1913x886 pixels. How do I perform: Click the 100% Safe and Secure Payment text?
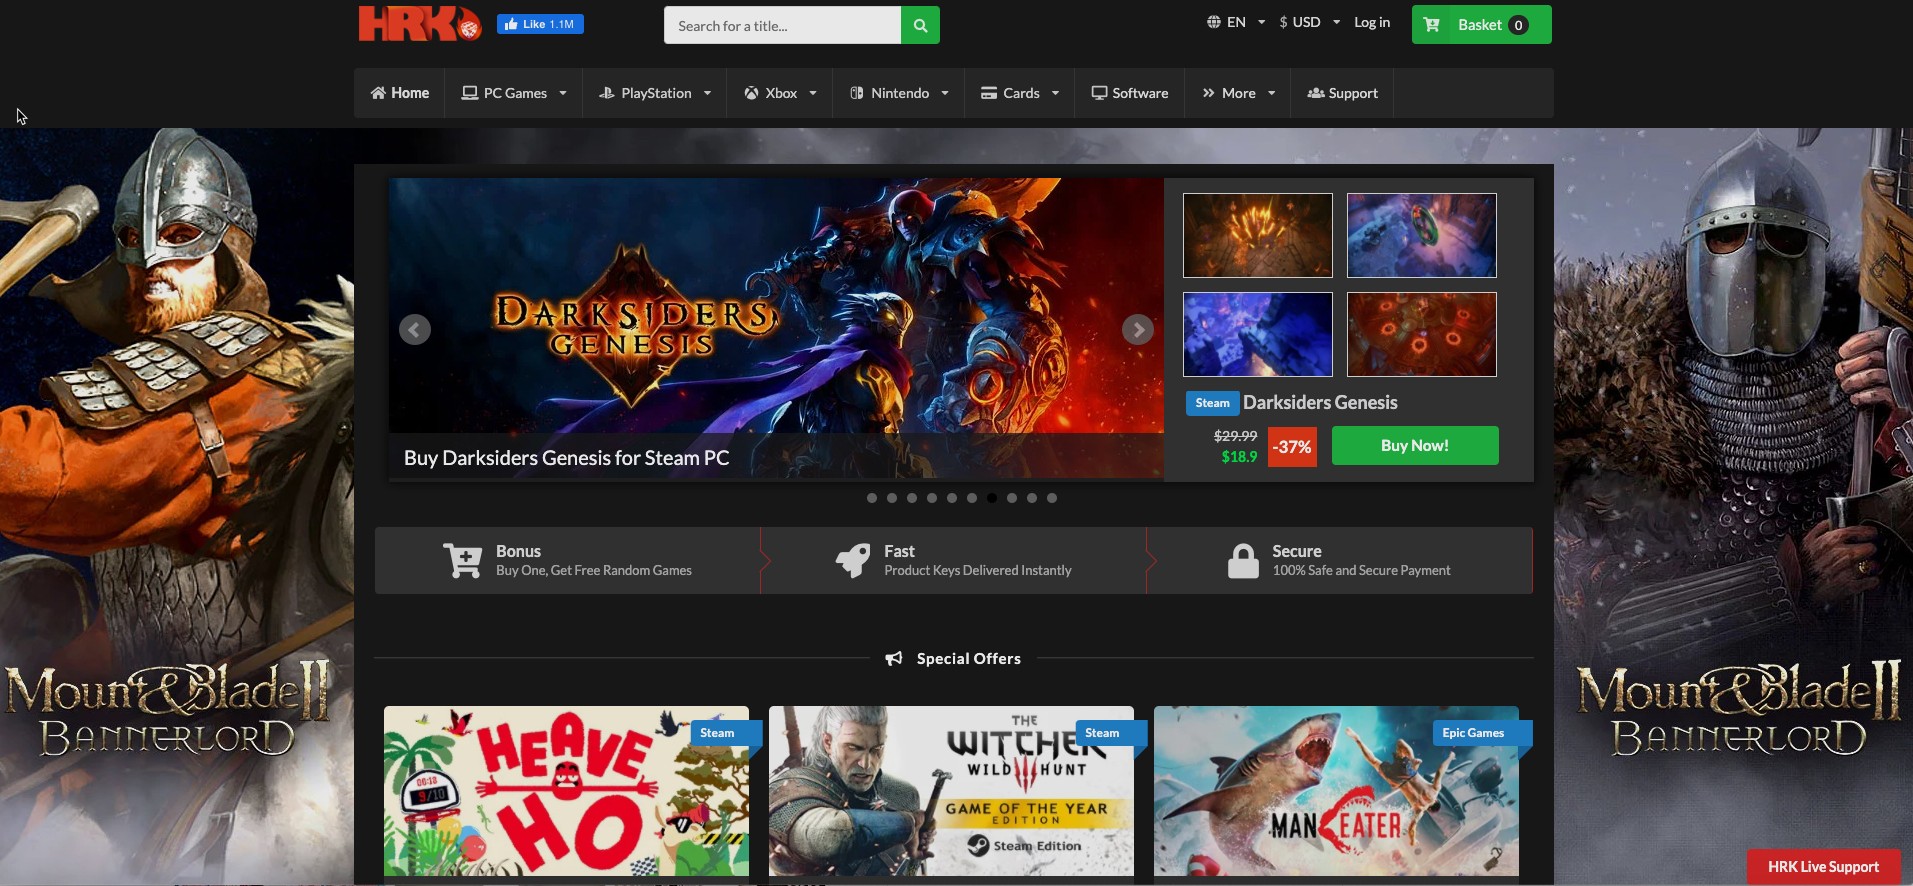click(1361, 570)
